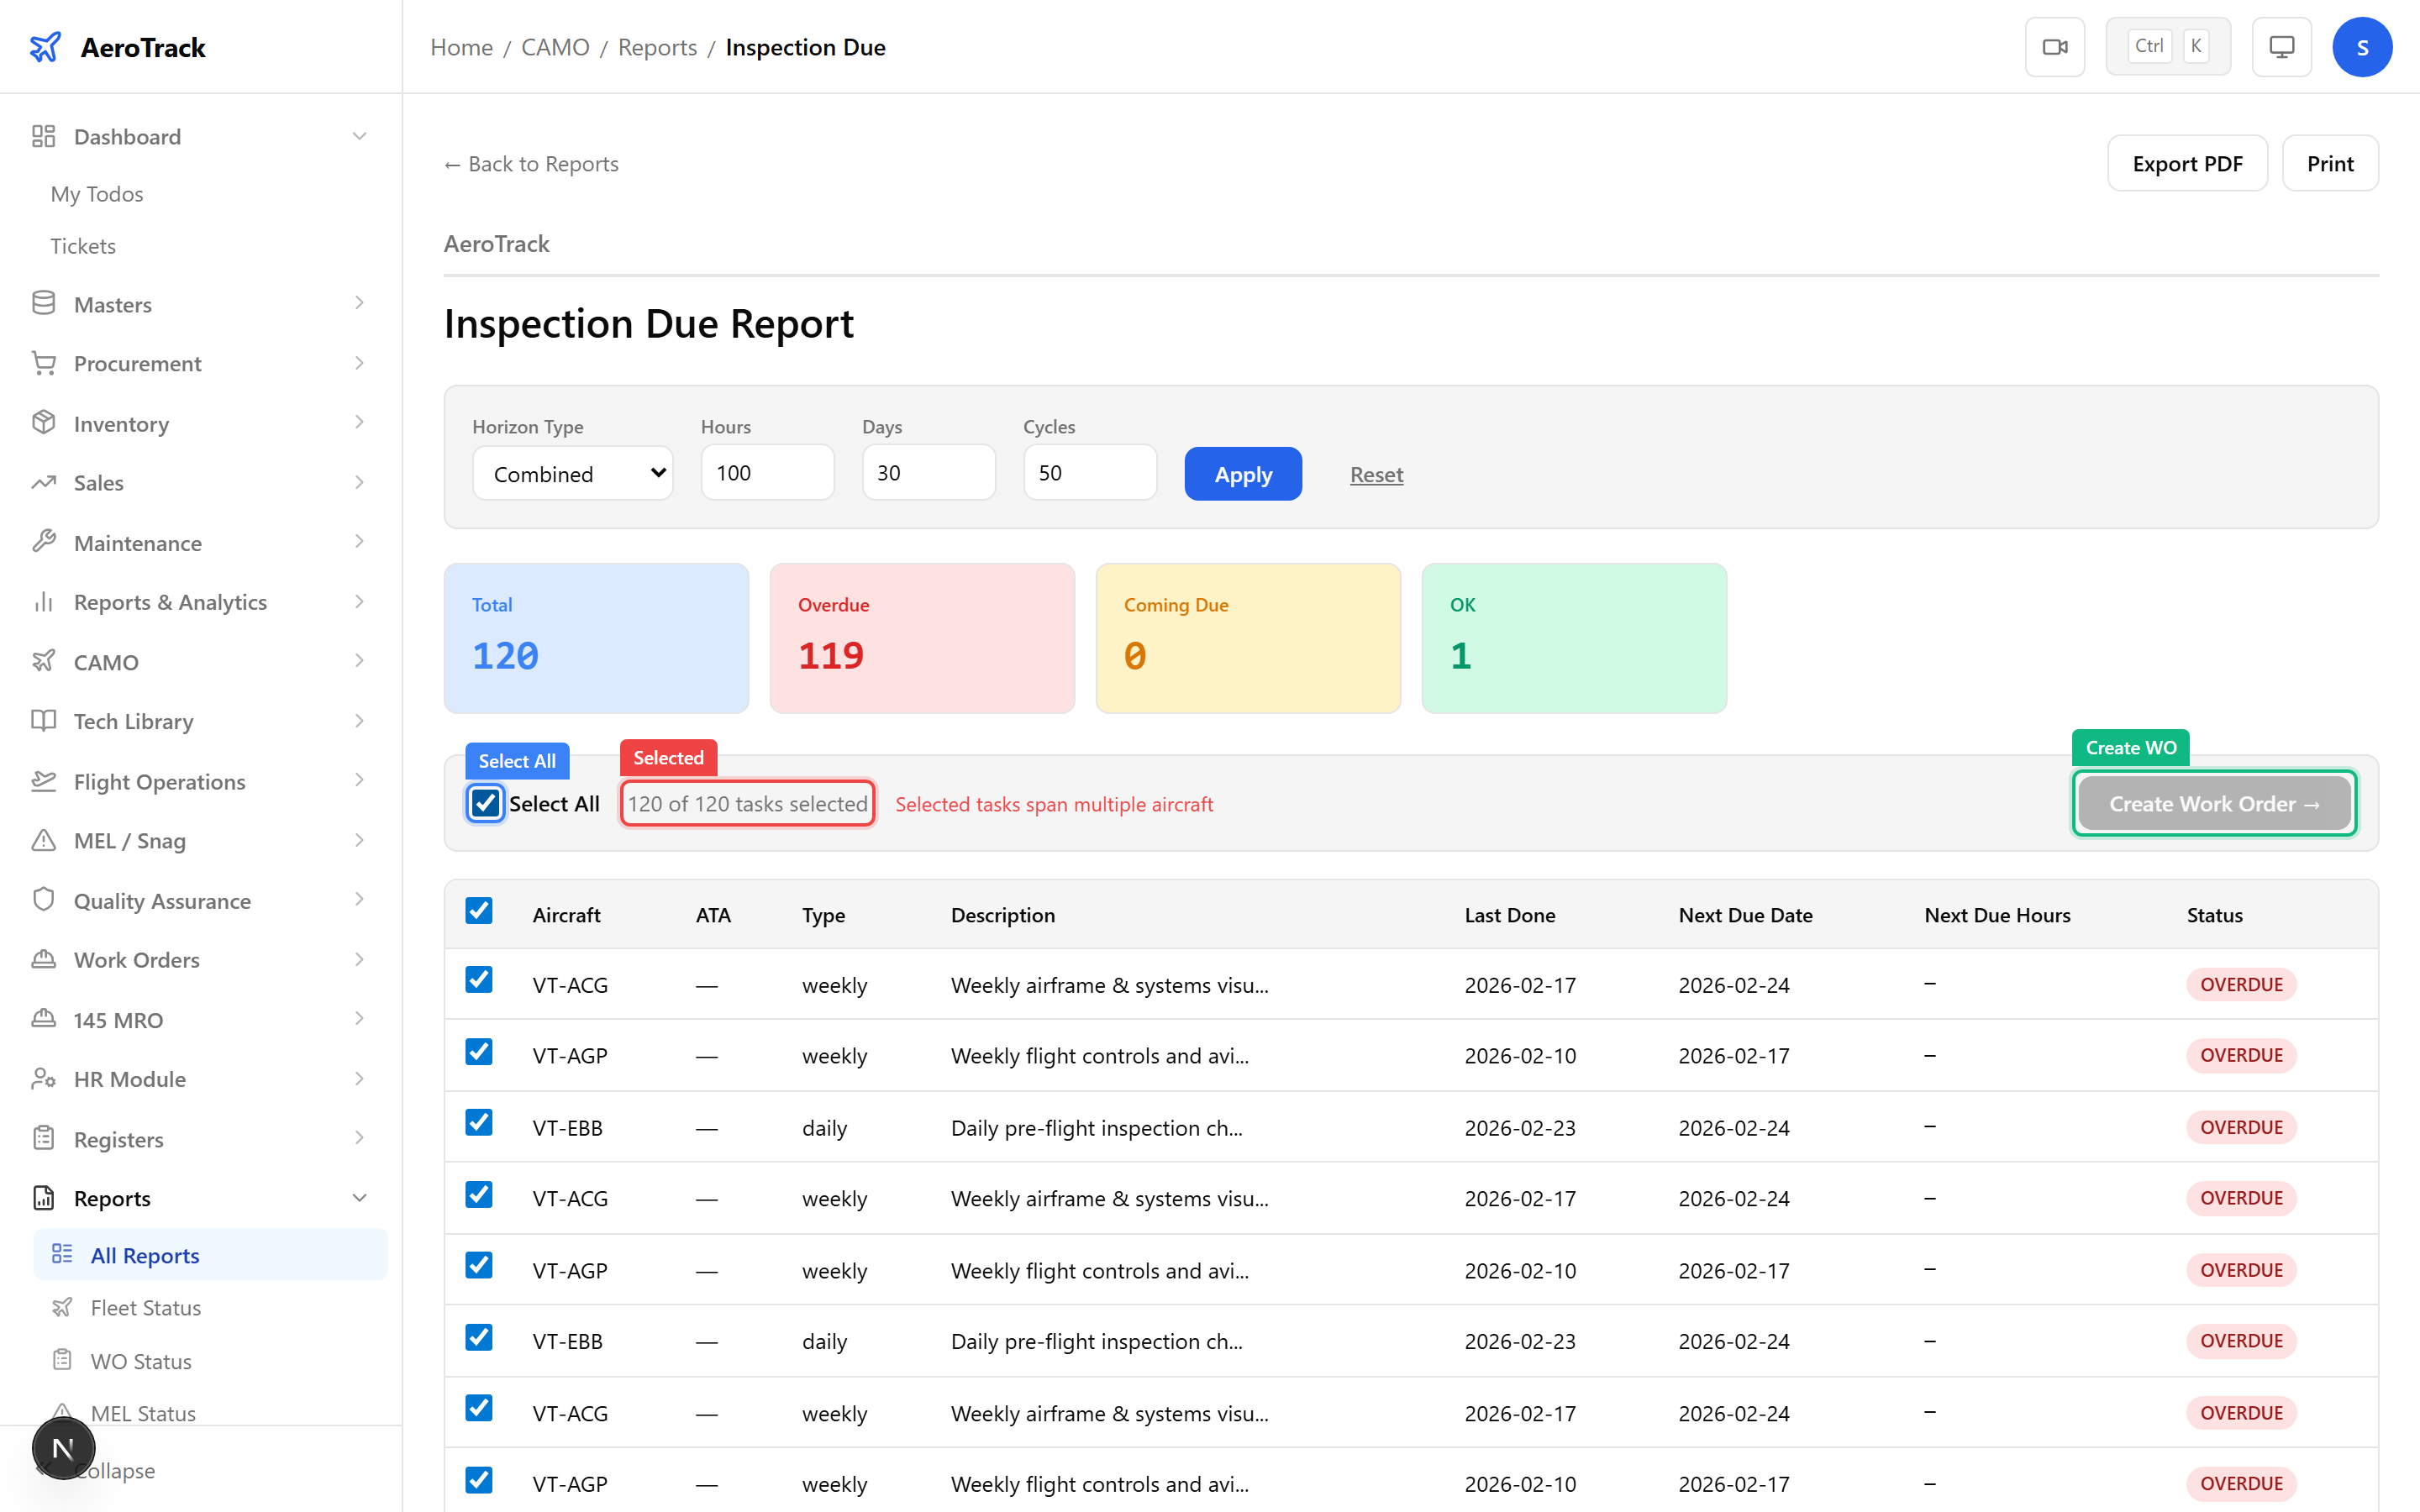Open the monitor display icon top right

(2281, 46)
